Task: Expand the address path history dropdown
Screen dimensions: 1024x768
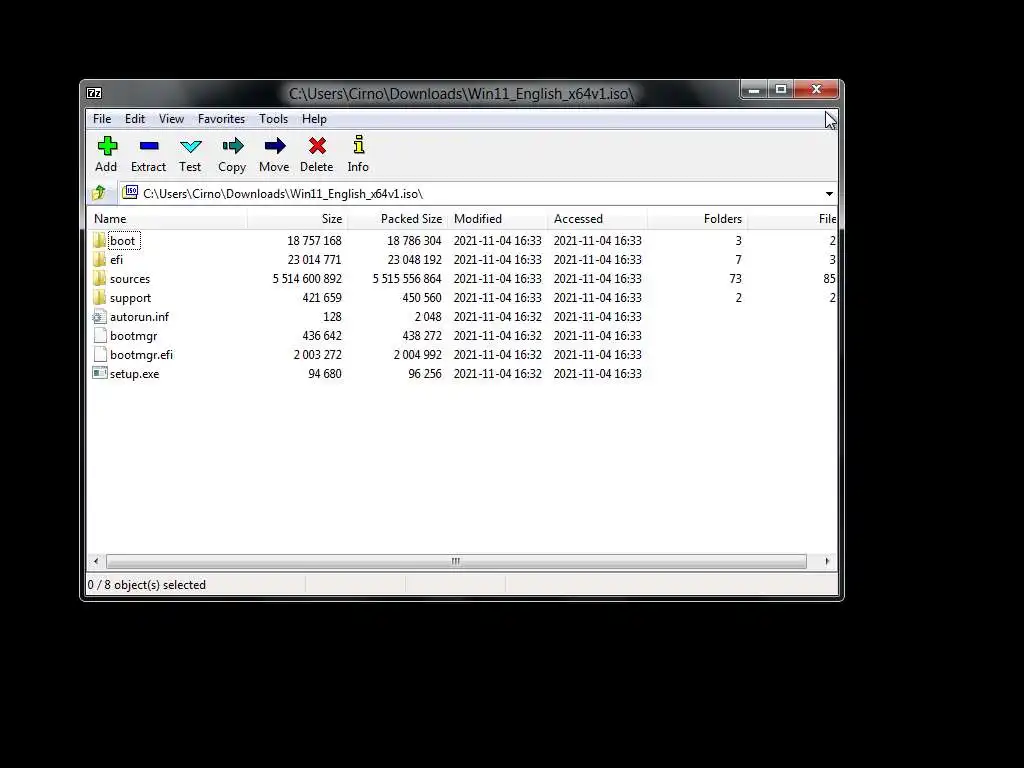Action: click(829, 194)
